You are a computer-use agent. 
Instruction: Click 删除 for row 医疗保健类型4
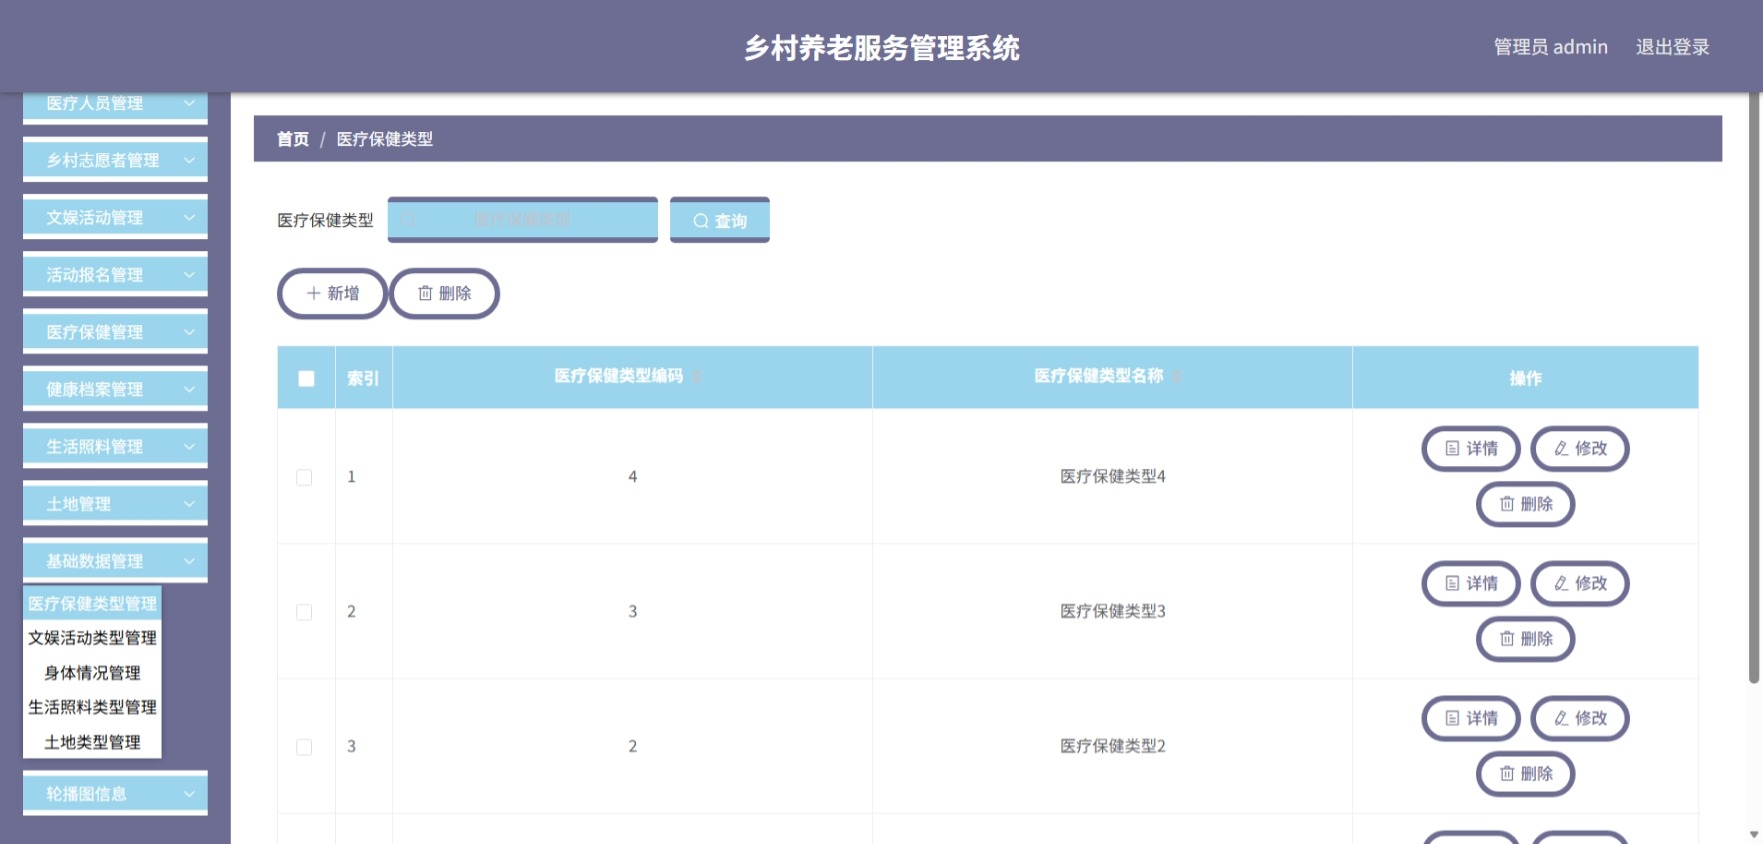pyautogui.click(x=1526, y=504)
